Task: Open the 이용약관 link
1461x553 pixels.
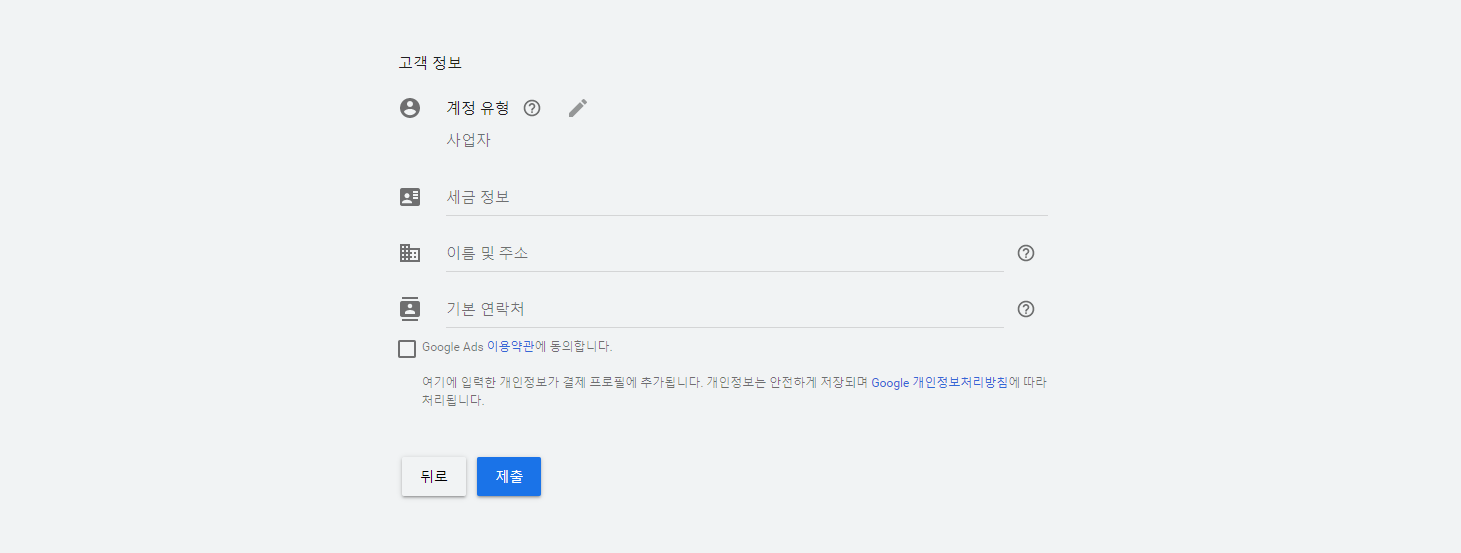Action: [x=510, y=347]
